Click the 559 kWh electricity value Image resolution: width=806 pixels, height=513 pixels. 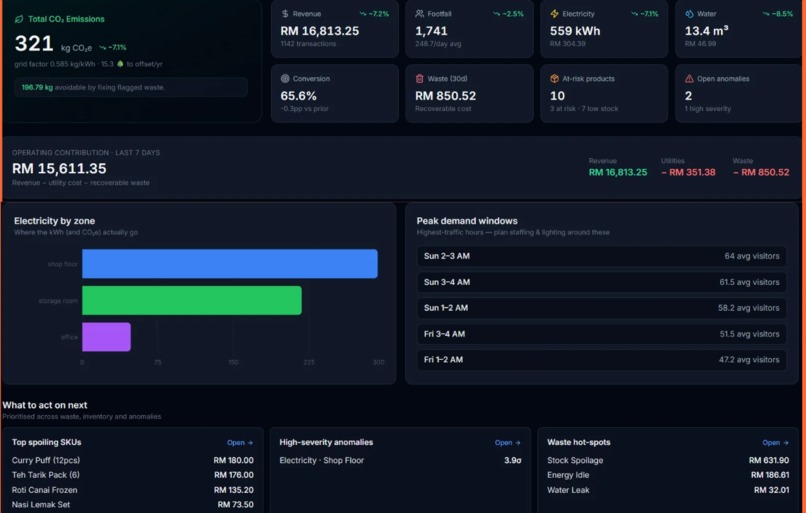coord(575,31)
